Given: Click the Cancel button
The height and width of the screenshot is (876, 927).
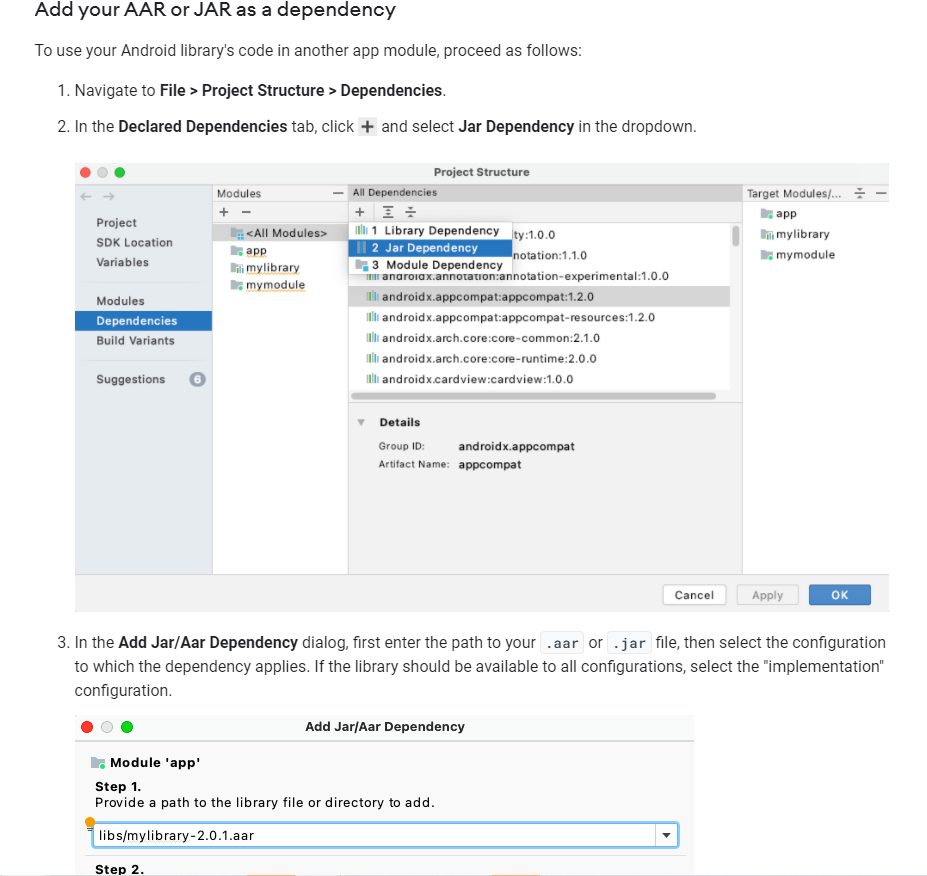Looking at the screenshot, I should click(694, 594).
